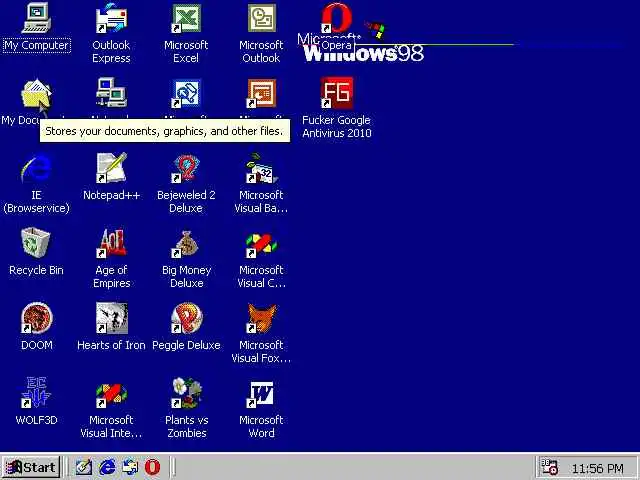Screen dimensions: 640x480
Task: Click the Hearts of Iron shortcut
Action: click(111, 318)
